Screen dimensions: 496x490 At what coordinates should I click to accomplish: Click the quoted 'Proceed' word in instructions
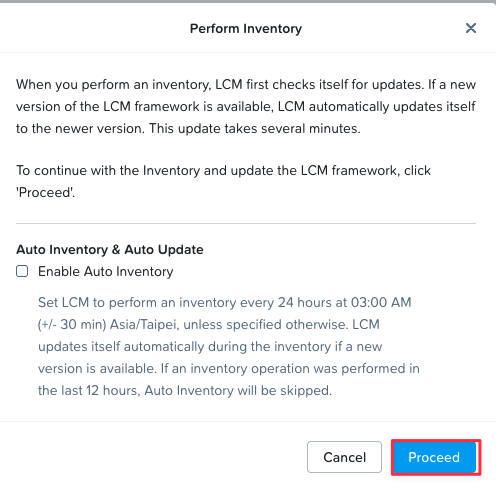click(45, 192)
